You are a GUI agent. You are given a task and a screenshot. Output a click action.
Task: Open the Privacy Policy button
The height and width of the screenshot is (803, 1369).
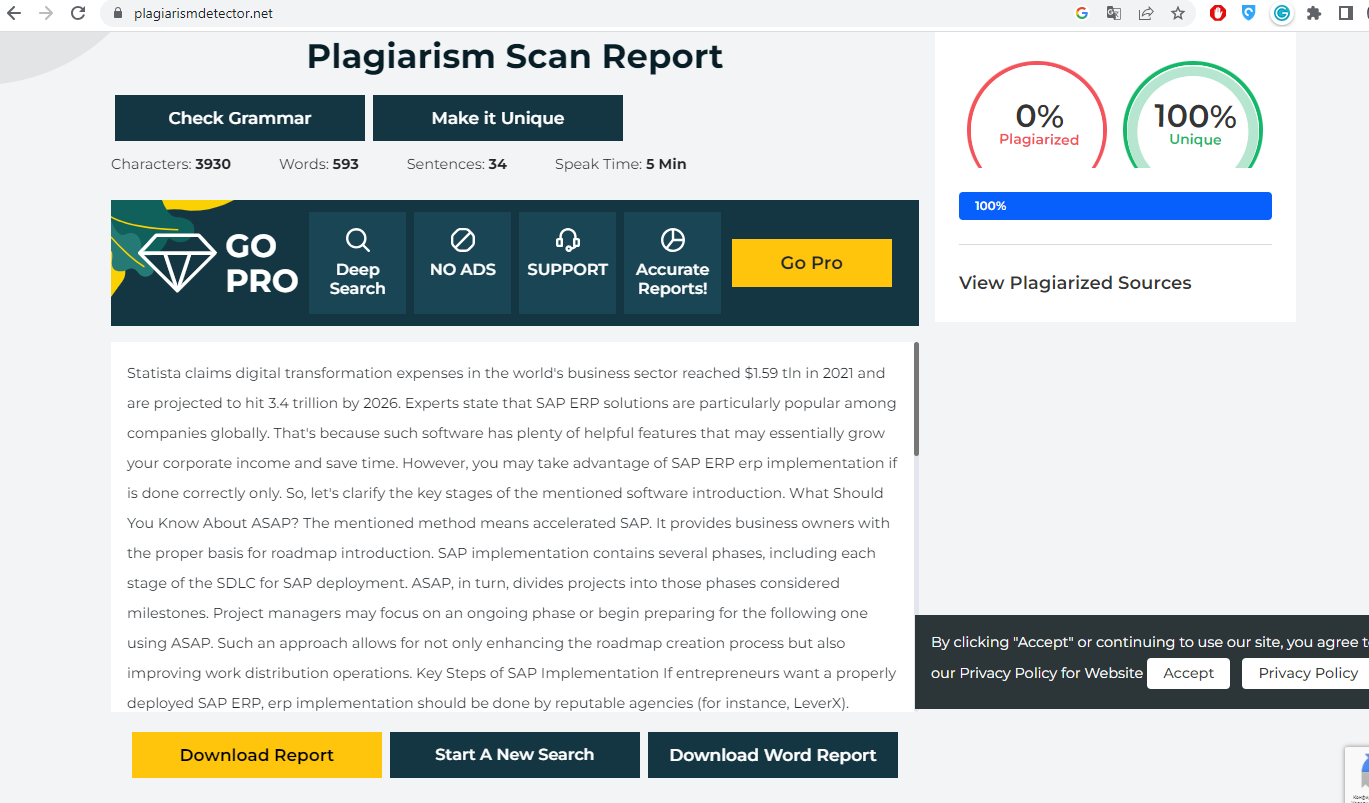click(x=1308, y=673)
